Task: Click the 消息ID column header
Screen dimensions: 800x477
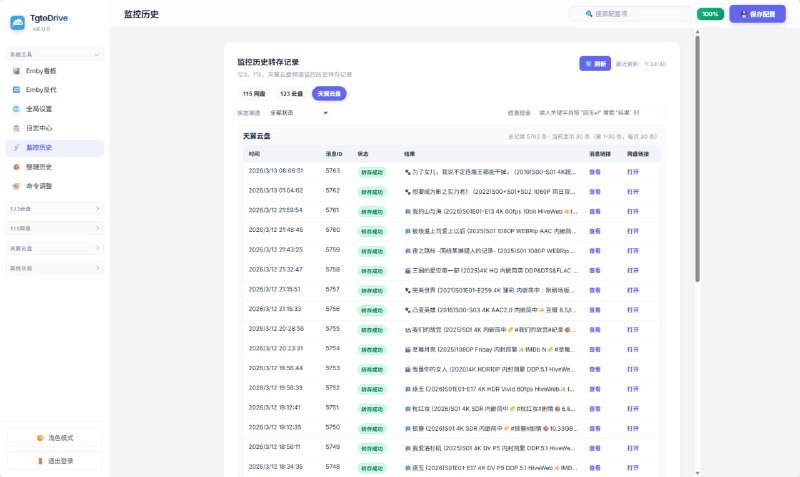Action: (334, 154)
